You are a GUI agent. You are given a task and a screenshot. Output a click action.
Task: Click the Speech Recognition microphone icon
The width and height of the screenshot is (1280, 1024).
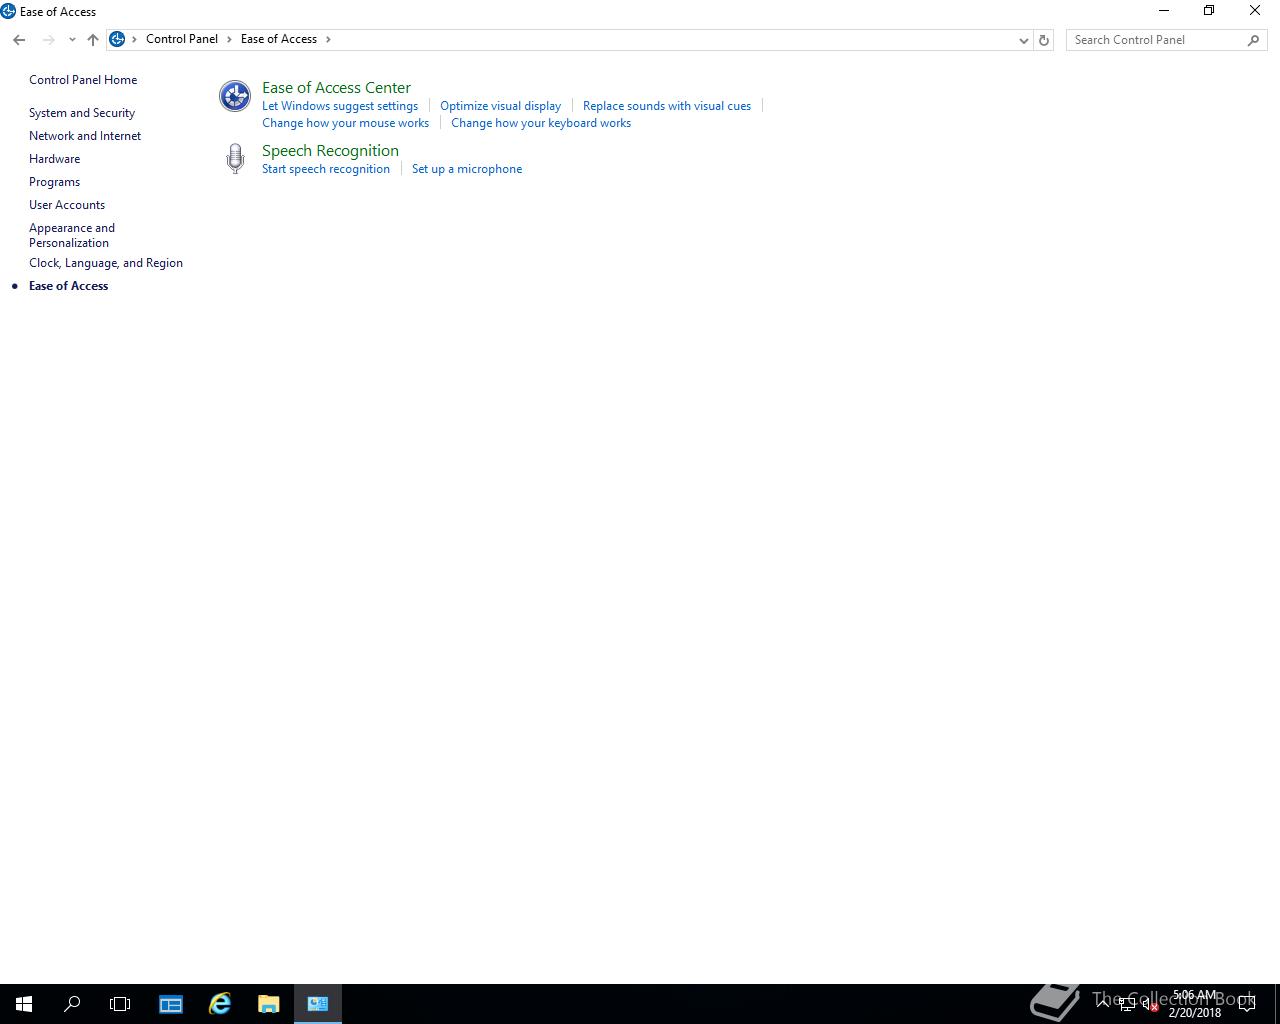(235, 159)
